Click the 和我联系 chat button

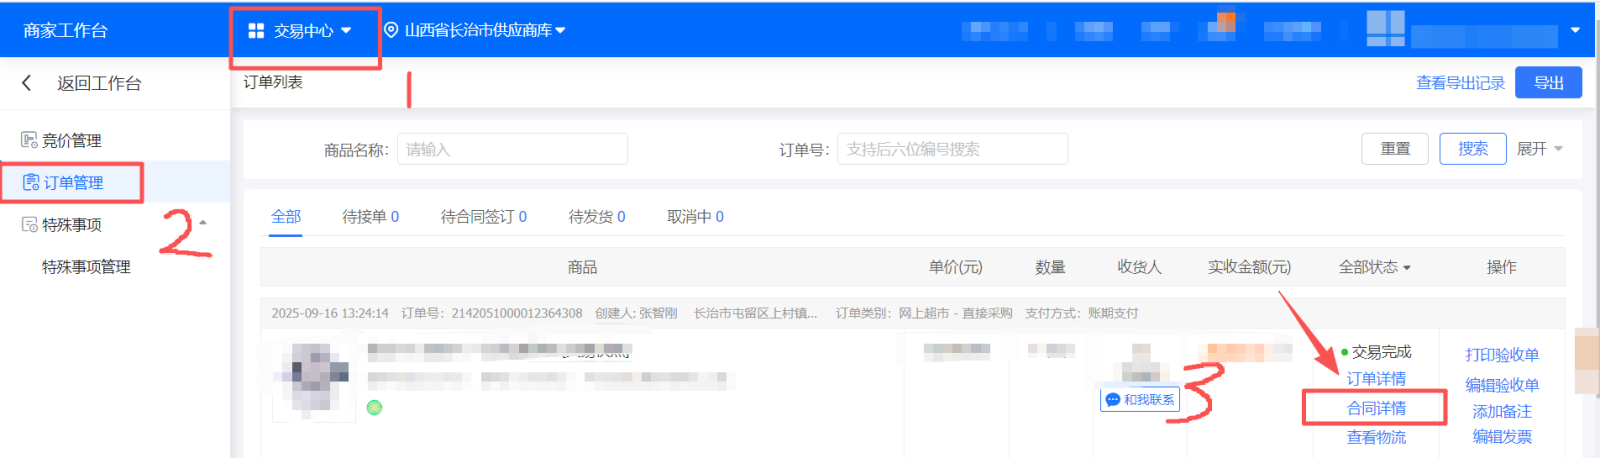tap(1140, 400)
